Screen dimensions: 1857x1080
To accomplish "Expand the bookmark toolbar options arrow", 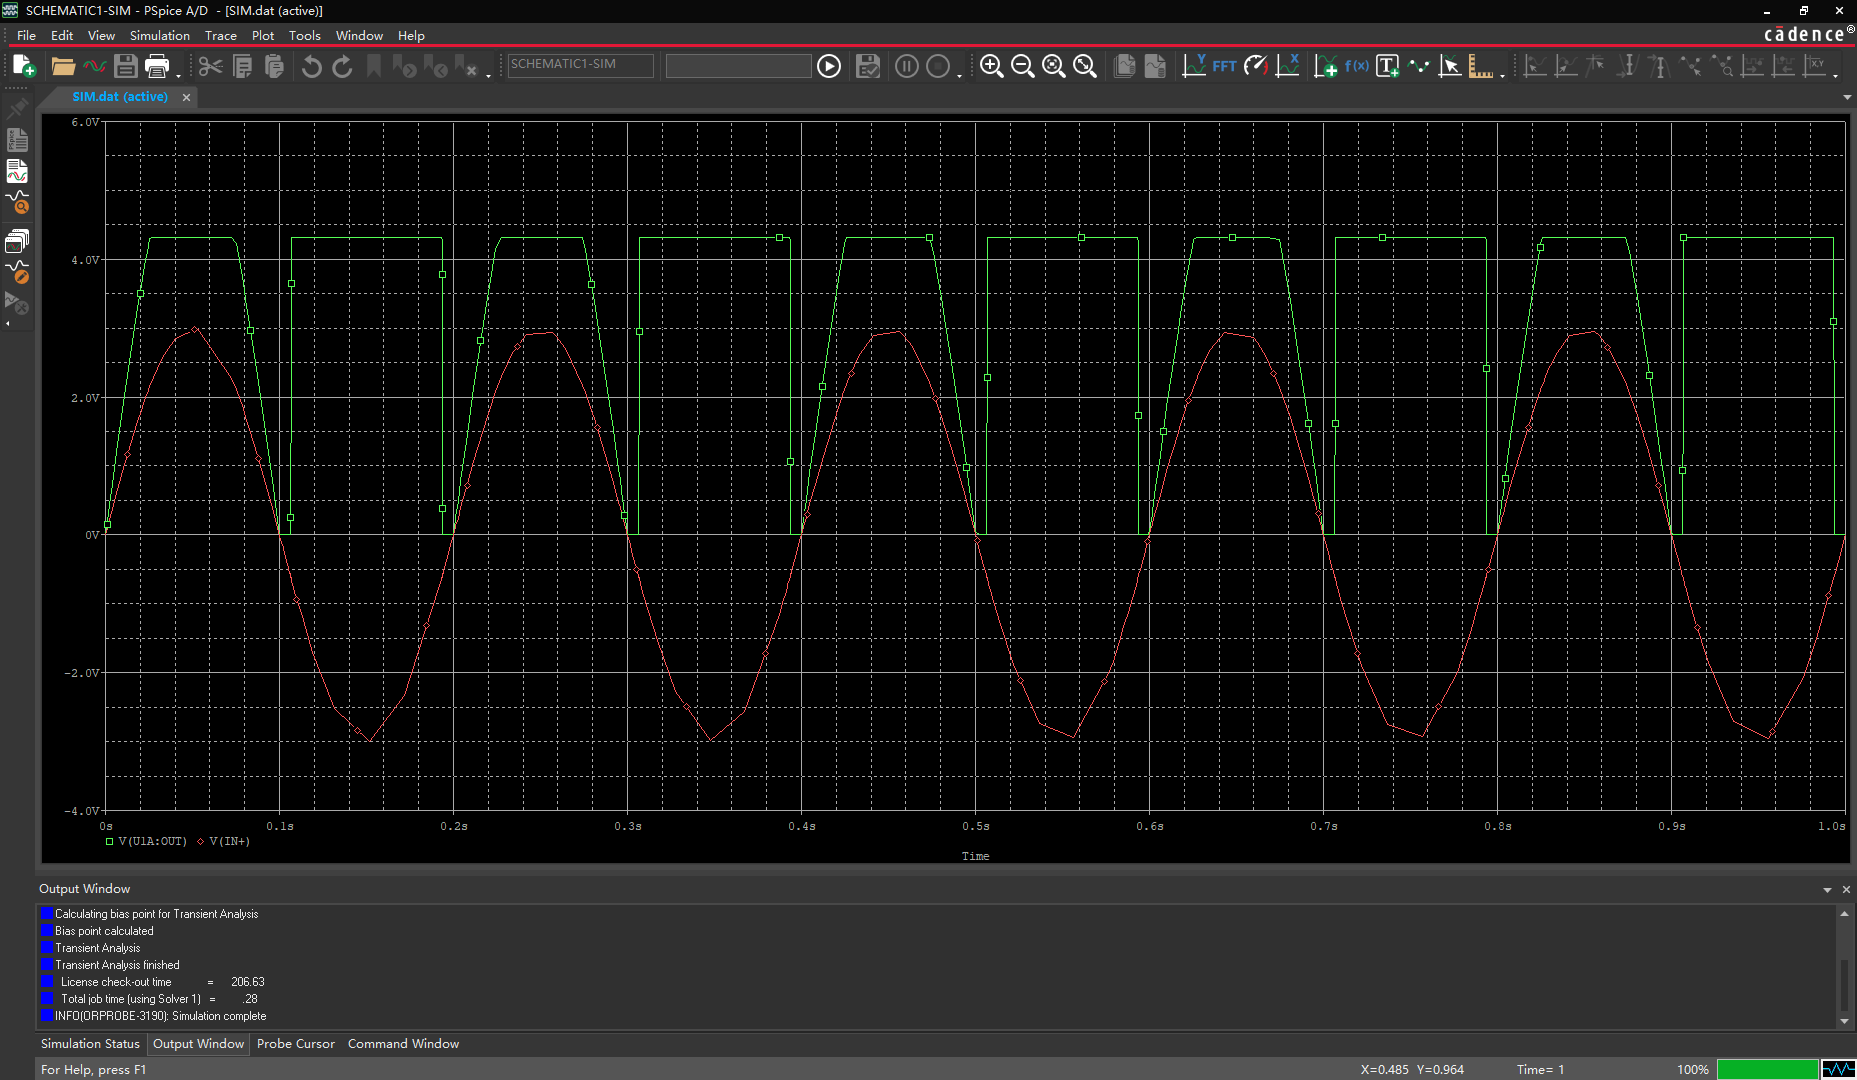I will pyautogui.click(x=488, y=75).
